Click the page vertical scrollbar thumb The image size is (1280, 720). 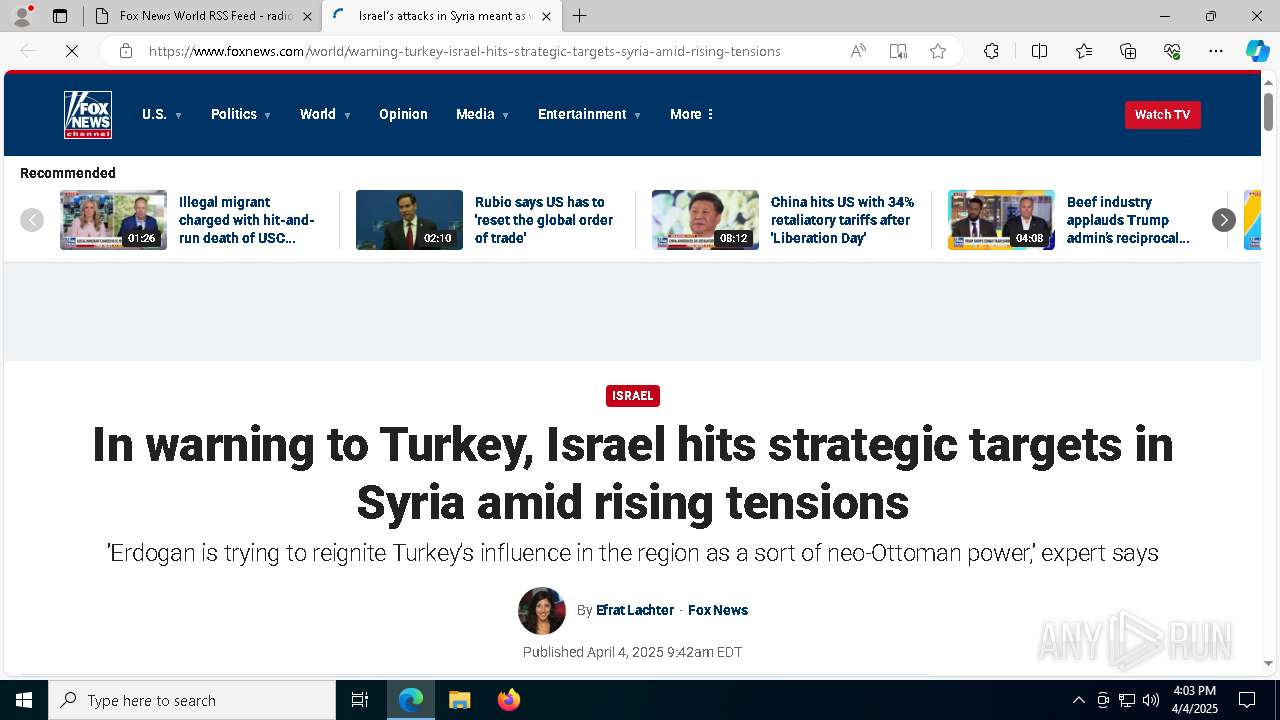pos(1268,110)
